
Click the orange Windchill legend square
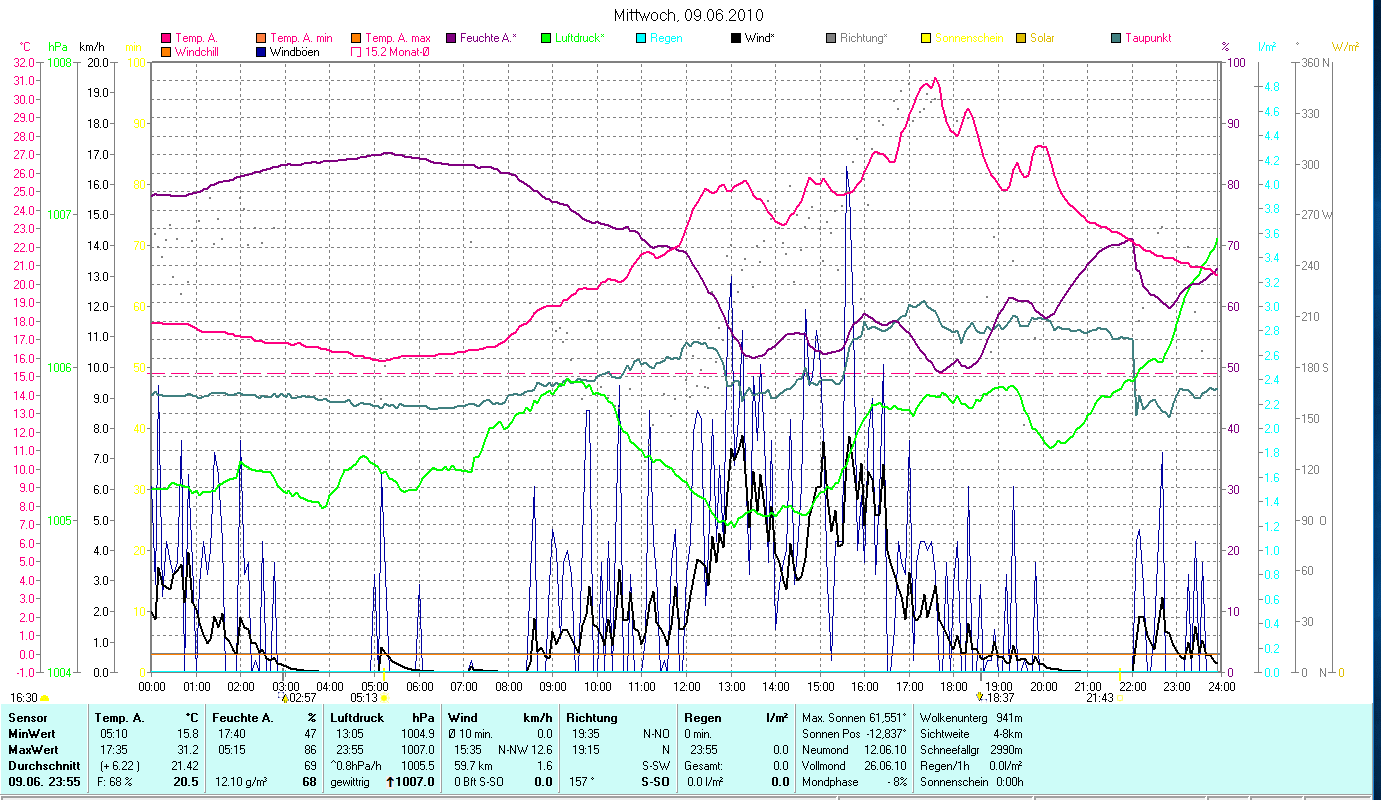(166, 52)
